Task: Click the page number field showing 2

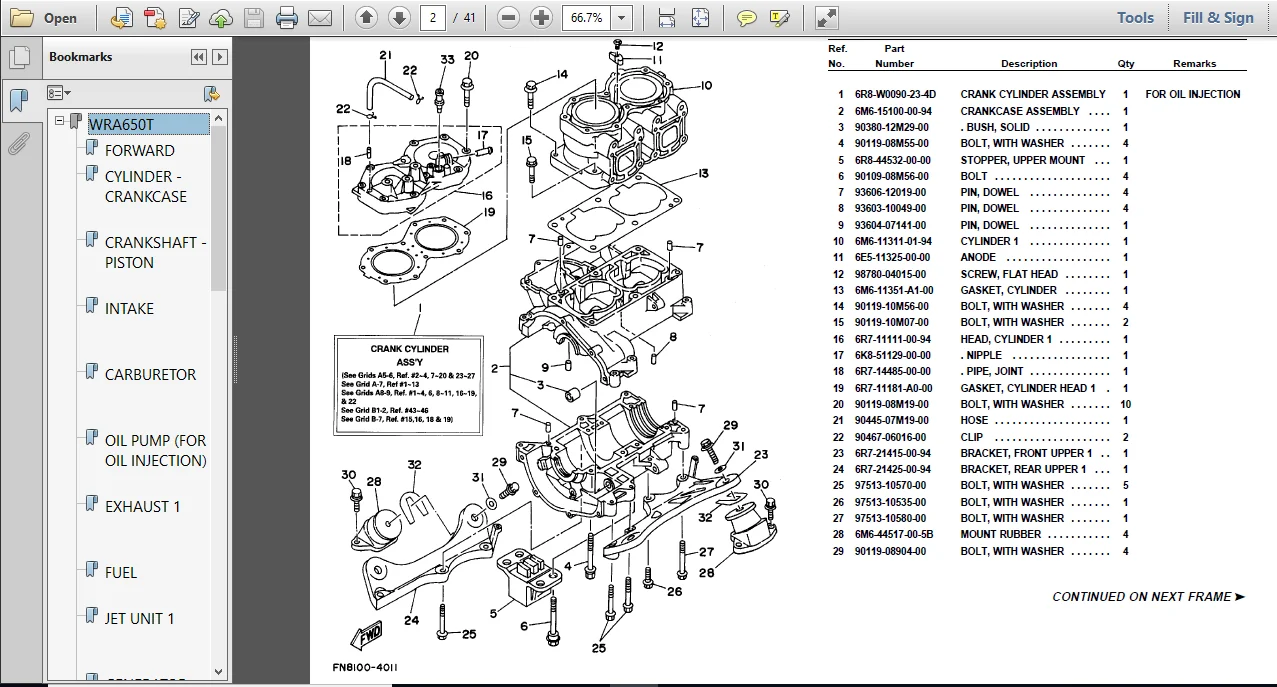Action: (x=432, y=18)
